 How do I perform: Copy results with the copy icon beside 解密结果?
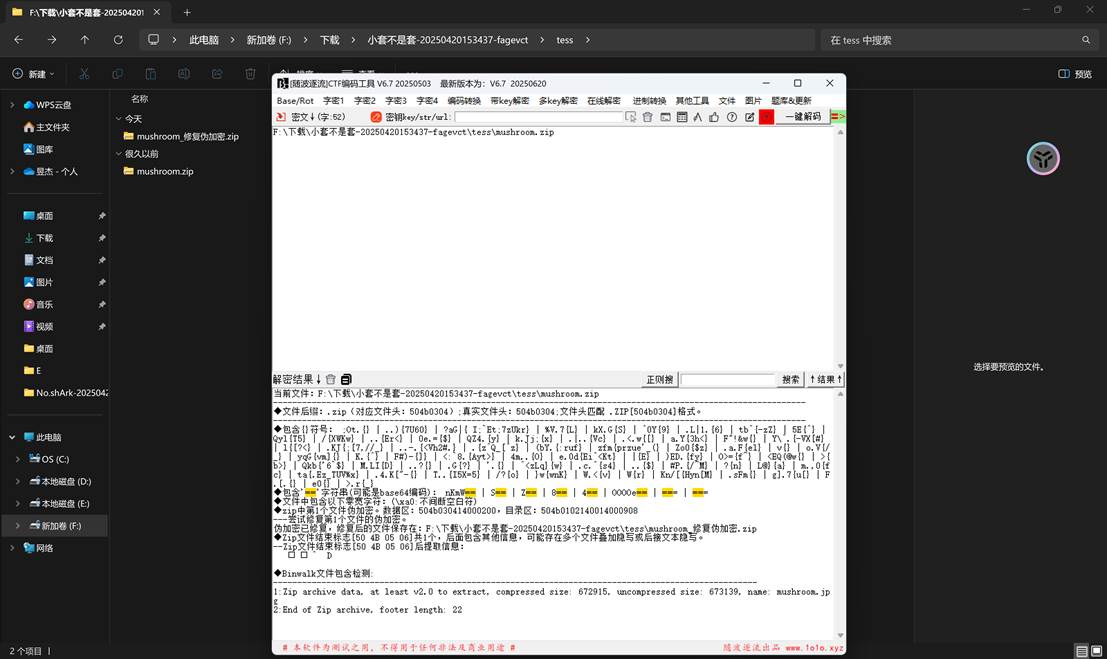pos(346,379)
